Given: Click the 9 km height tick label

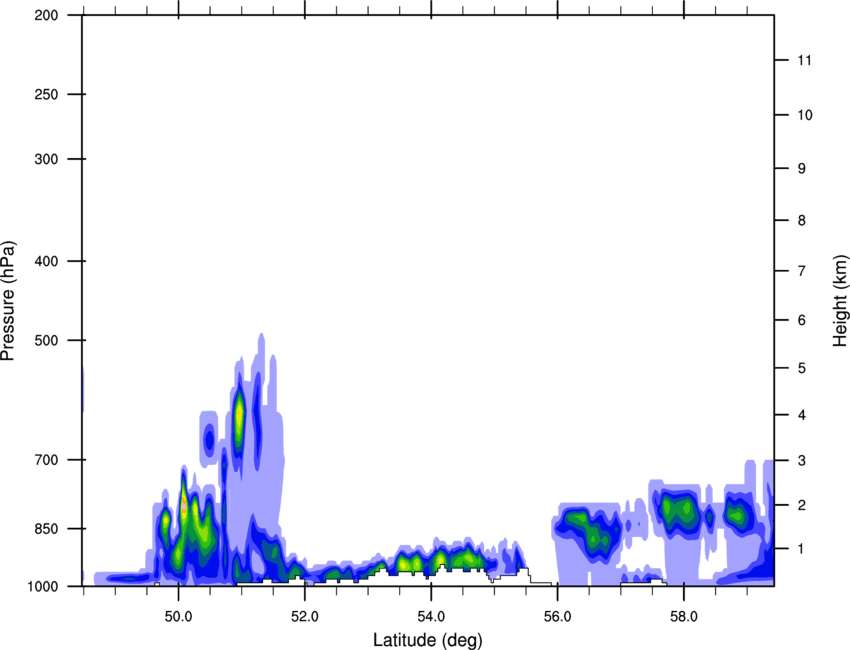Looking at the screenshot, I should 800,169.
